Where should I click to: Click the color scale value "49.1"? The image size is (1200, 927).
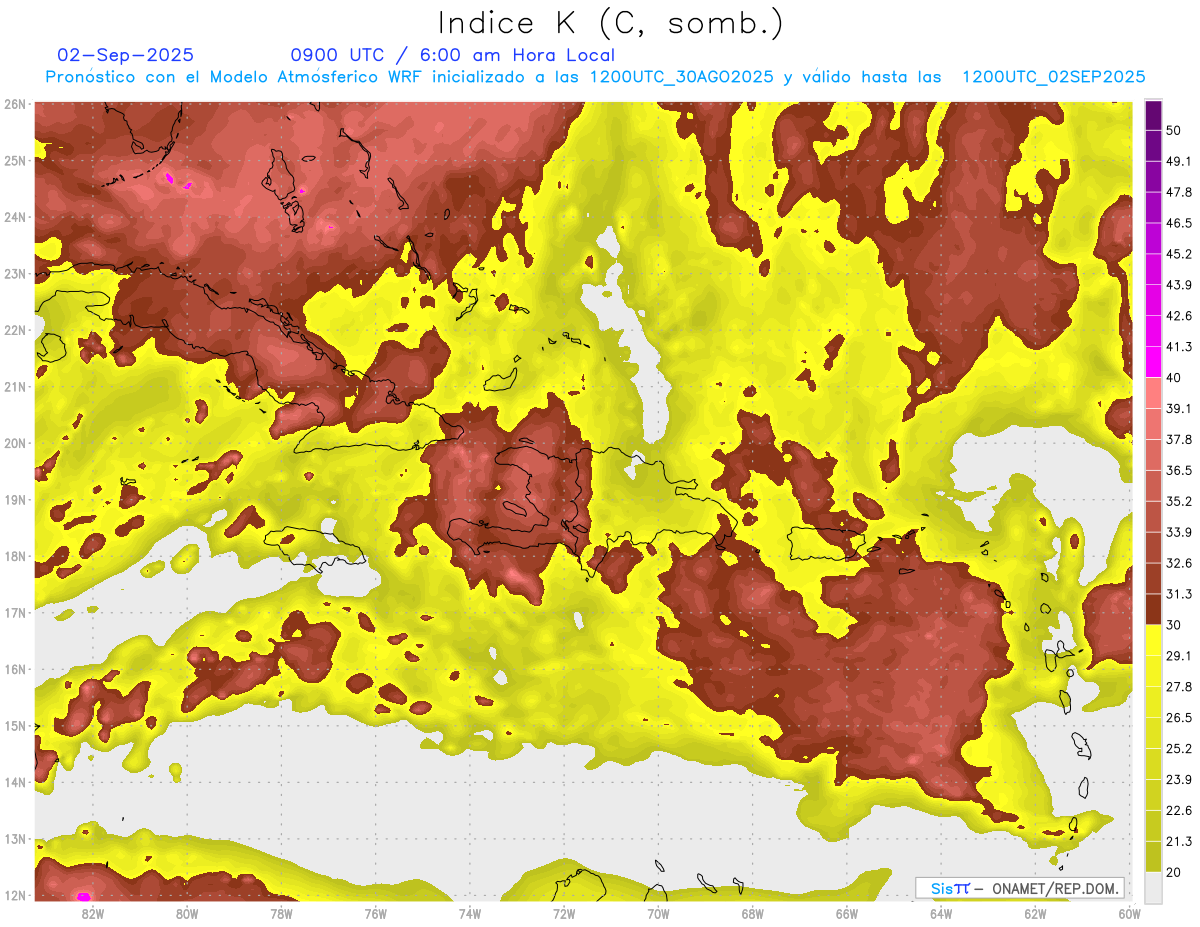coord(1178,161)
